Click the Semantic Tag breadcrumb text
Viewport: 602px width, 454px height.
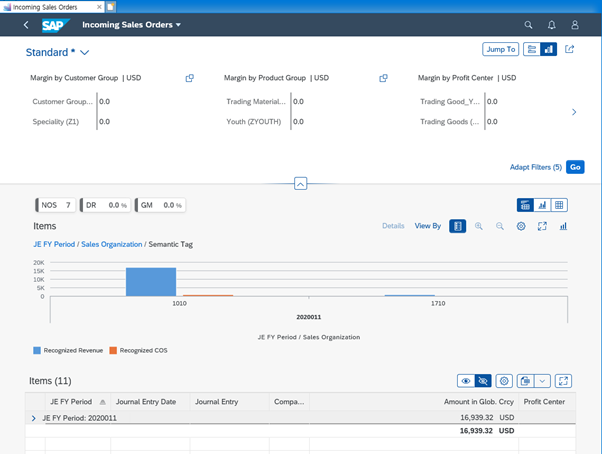coord(170,244)
